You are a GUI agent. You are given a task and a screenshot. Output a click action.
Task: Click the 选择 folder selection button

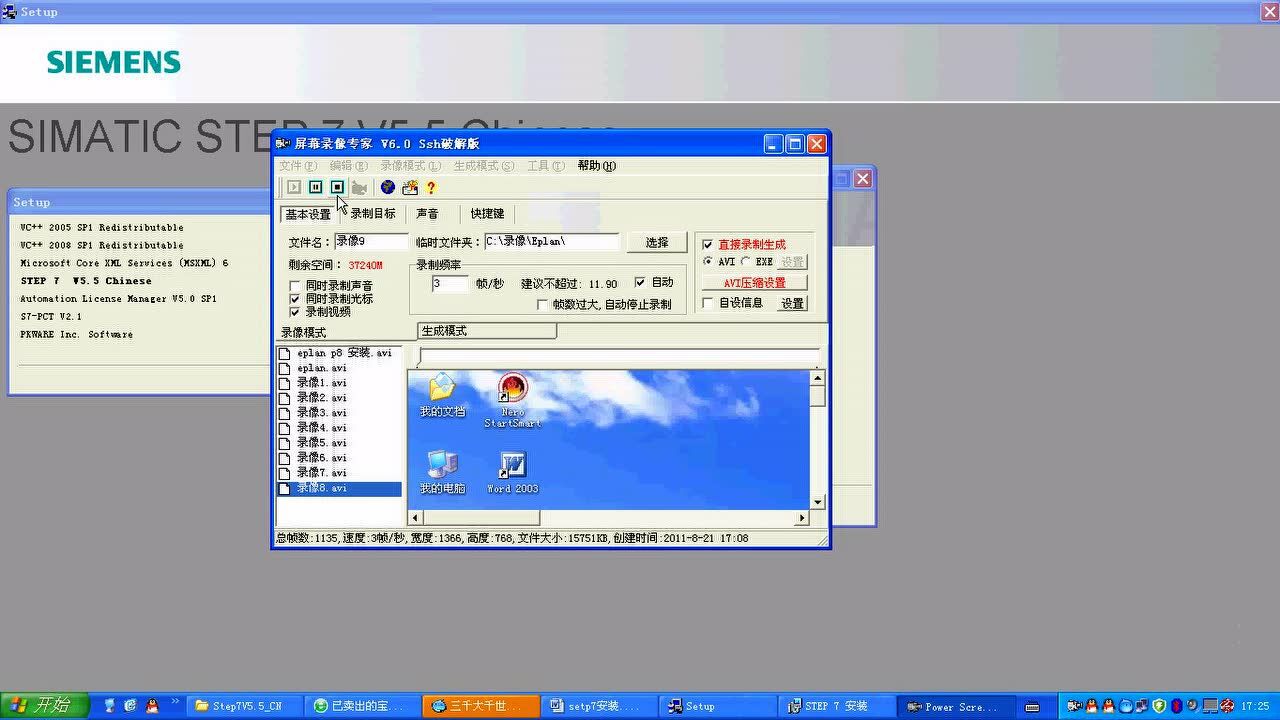(x=656, y=241)
